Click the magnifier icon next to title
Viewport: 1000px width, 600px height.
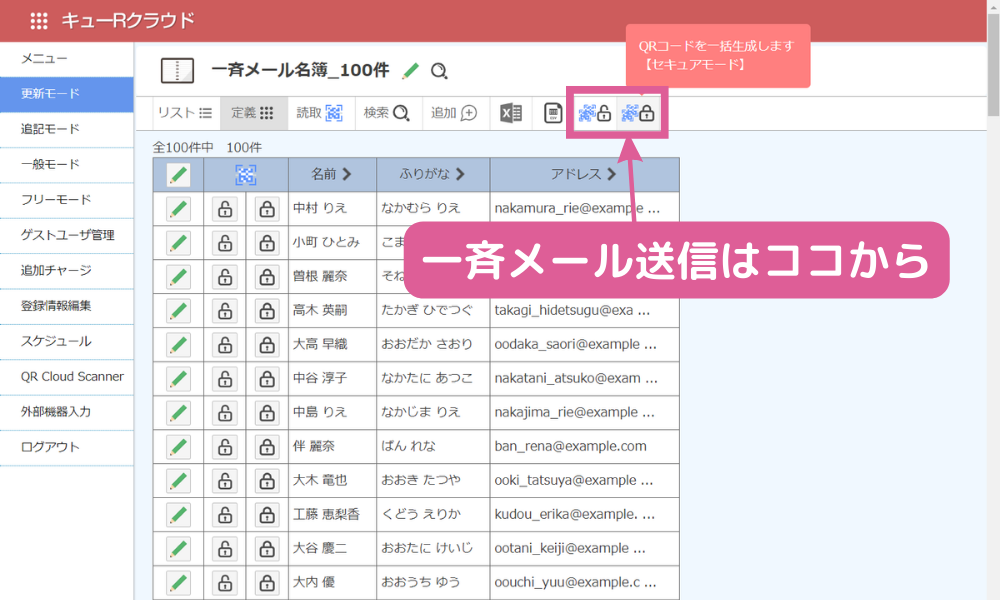[439, 71]
